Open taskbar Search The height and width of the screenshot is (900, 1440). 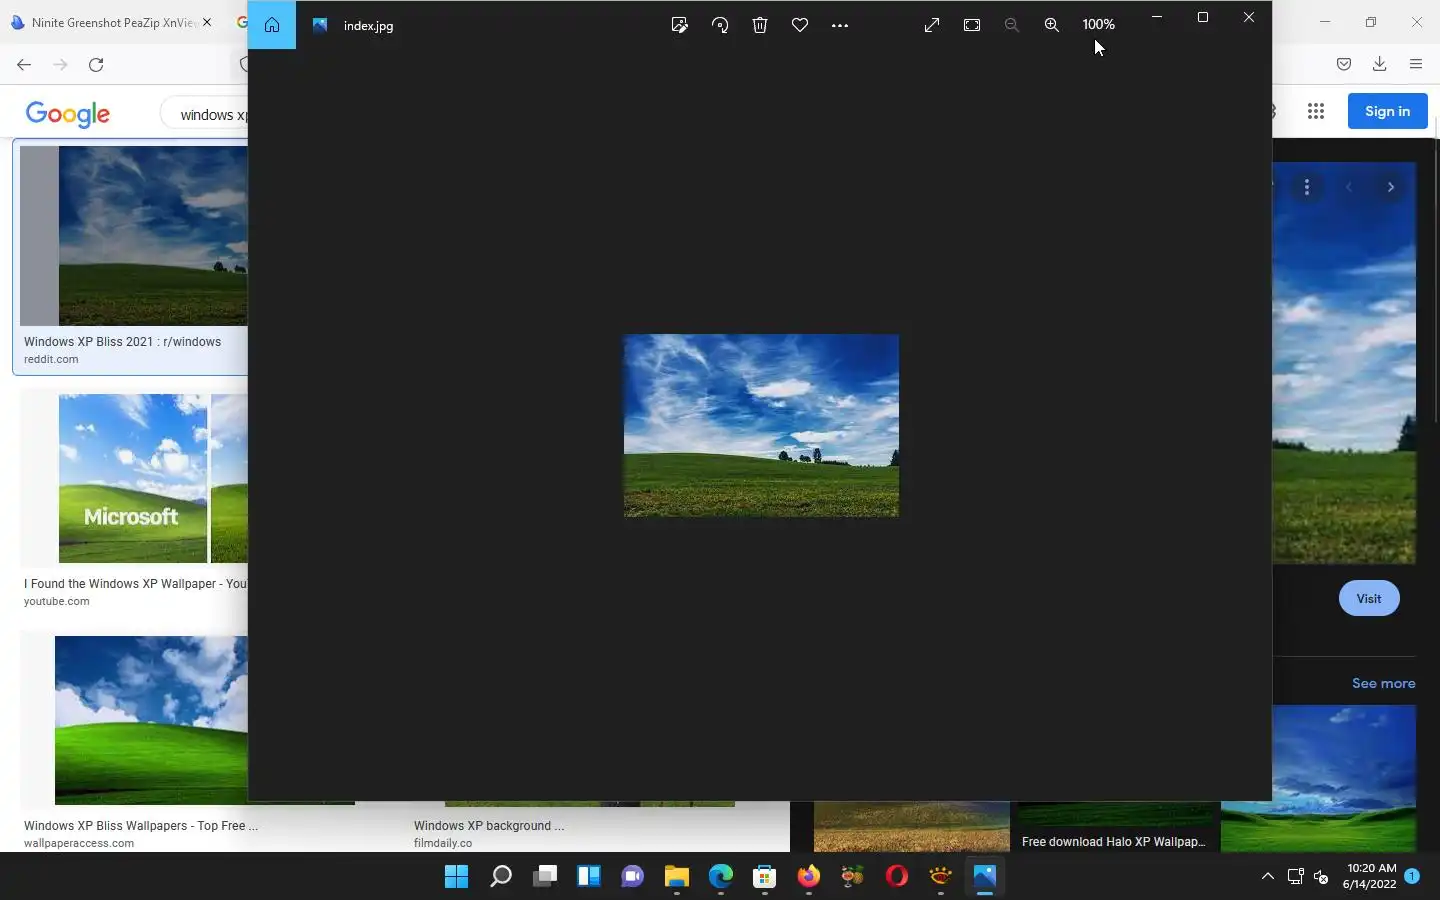501,877
